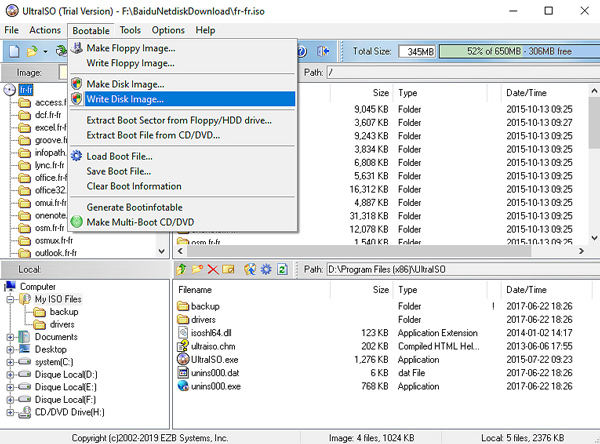The width and height of the screenshot is (600, 444).
Task: Click the red X delete icon in Local toolbar
Action: [215, 269]
